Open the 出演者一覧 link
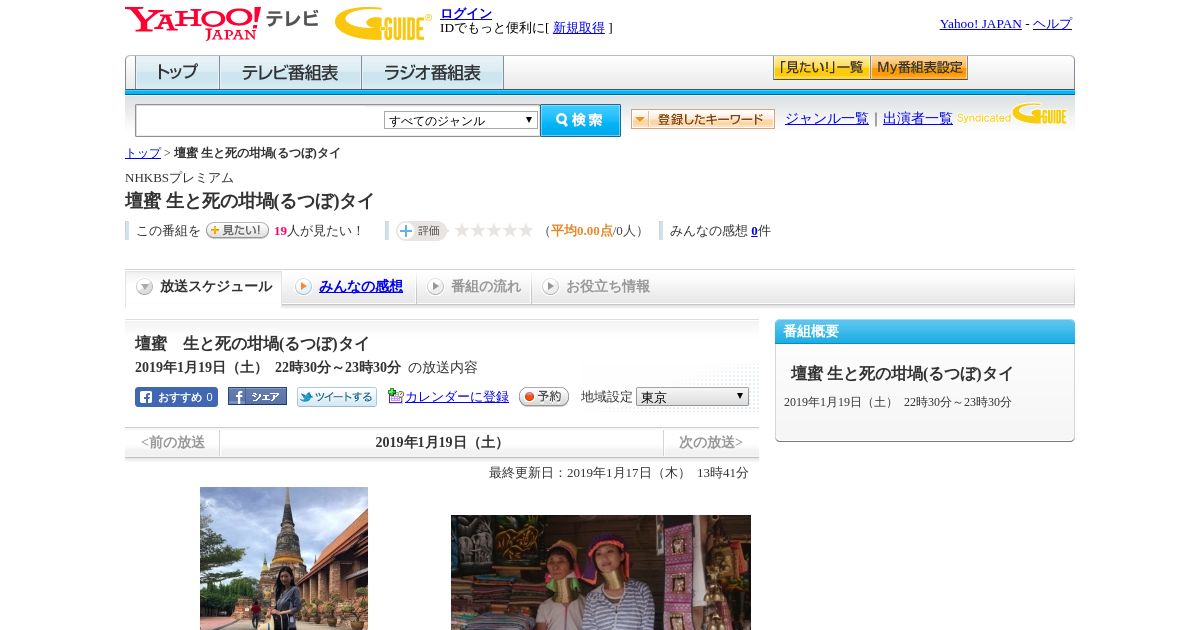 tap(918, 119)
